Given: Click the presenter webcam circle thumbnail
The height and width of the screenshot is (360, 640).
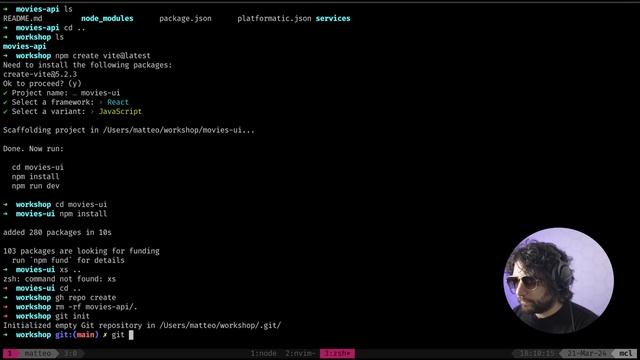Looking at the screenshot, I should 558,280.
